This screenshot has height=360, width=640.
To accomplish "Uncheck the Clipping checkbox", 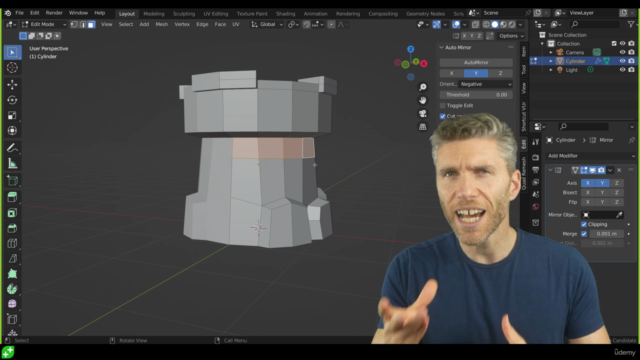I will pyautogui.click(x=584, y=224).
